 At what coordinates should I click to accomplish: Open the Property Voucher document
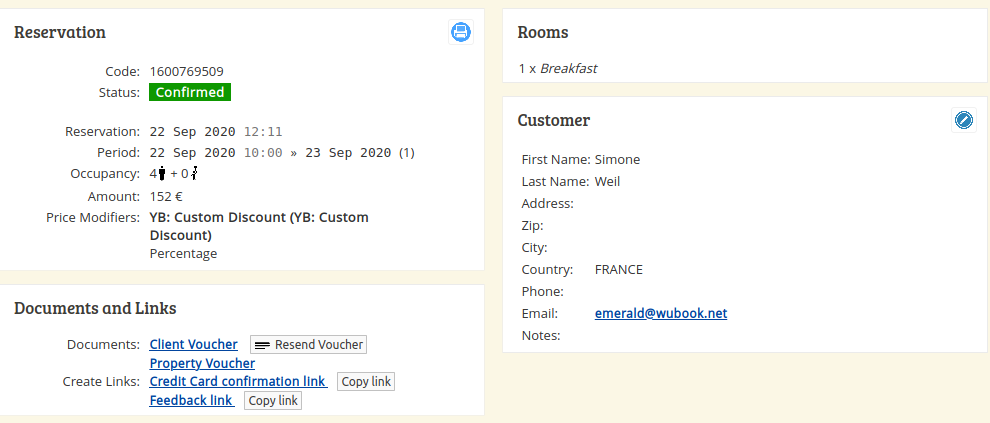[x=202, y=364]
